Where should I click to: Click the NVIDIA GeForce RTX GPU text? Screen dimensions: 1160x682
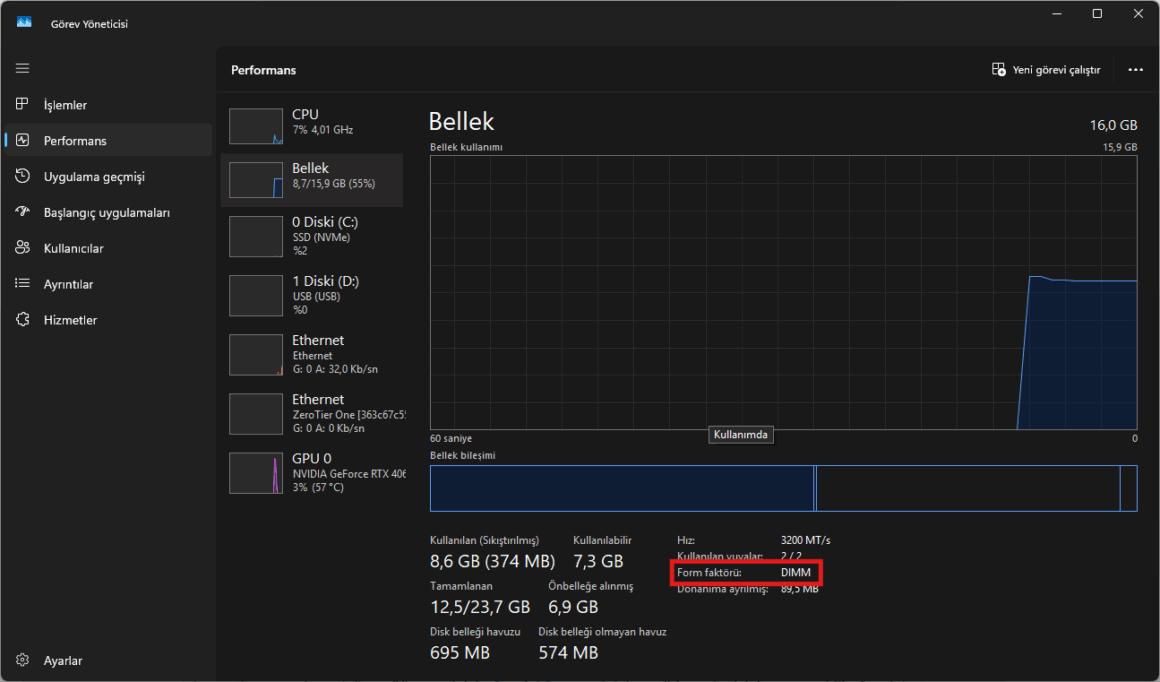coord(348,474)
